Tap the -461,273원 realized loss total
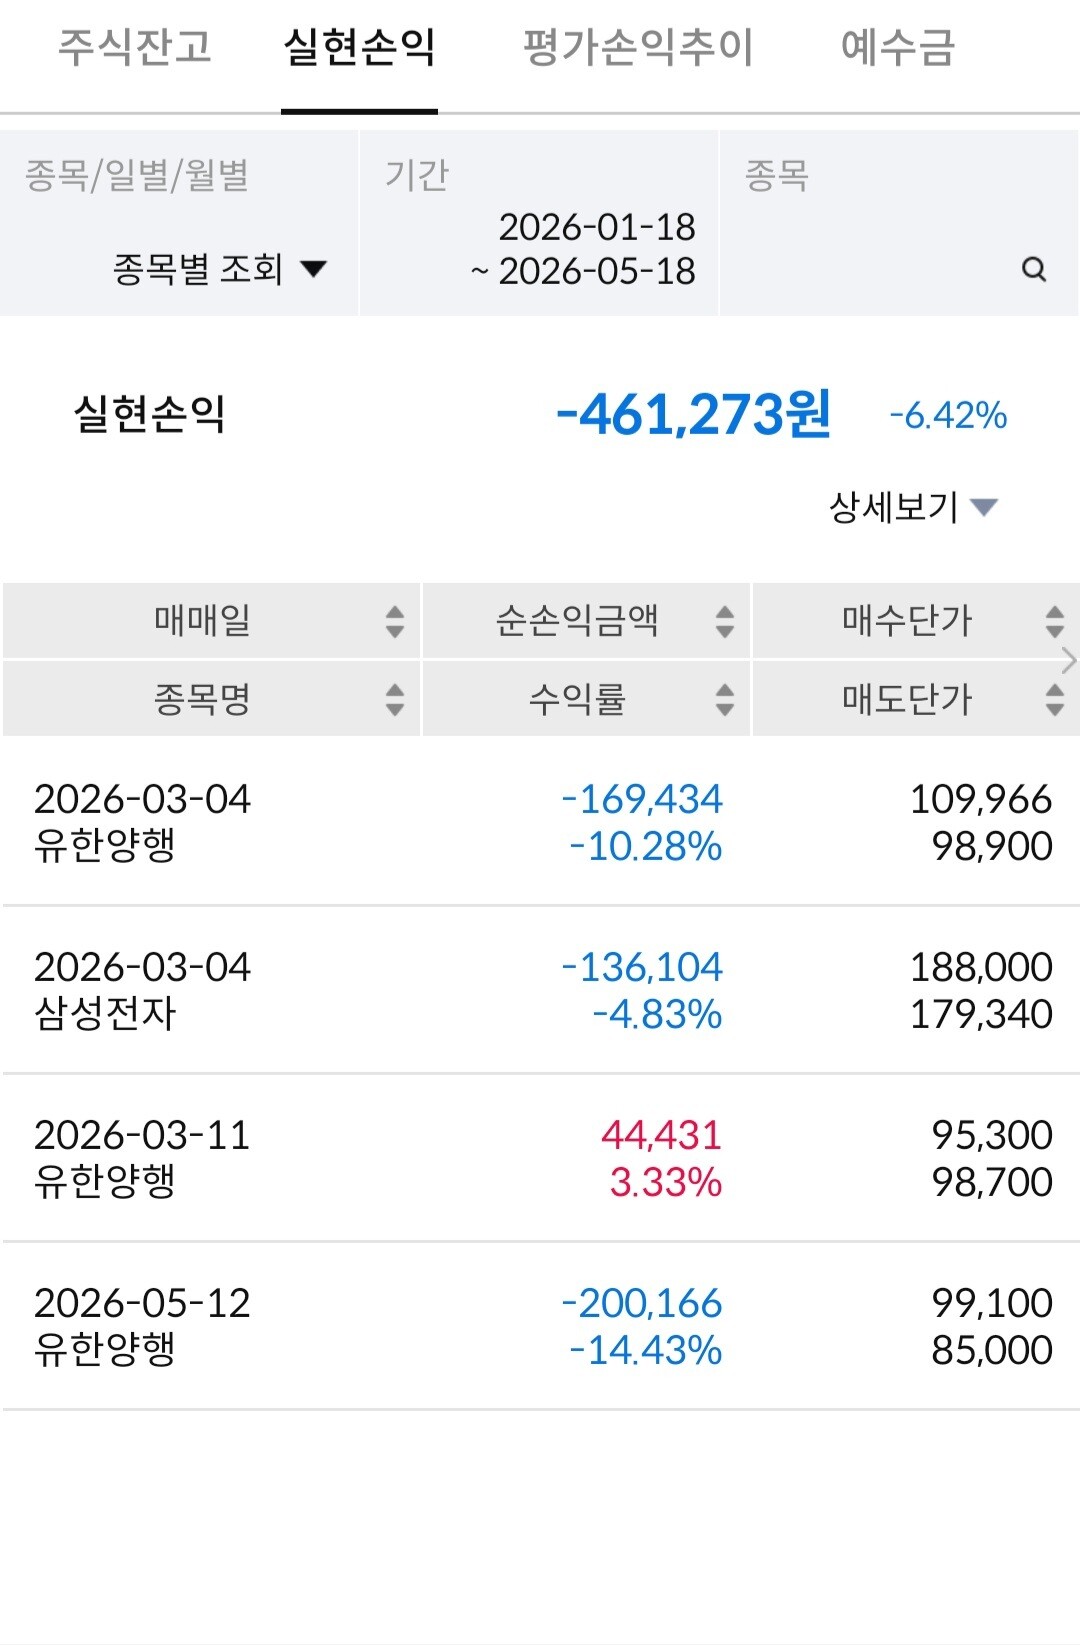 (693, 414)
